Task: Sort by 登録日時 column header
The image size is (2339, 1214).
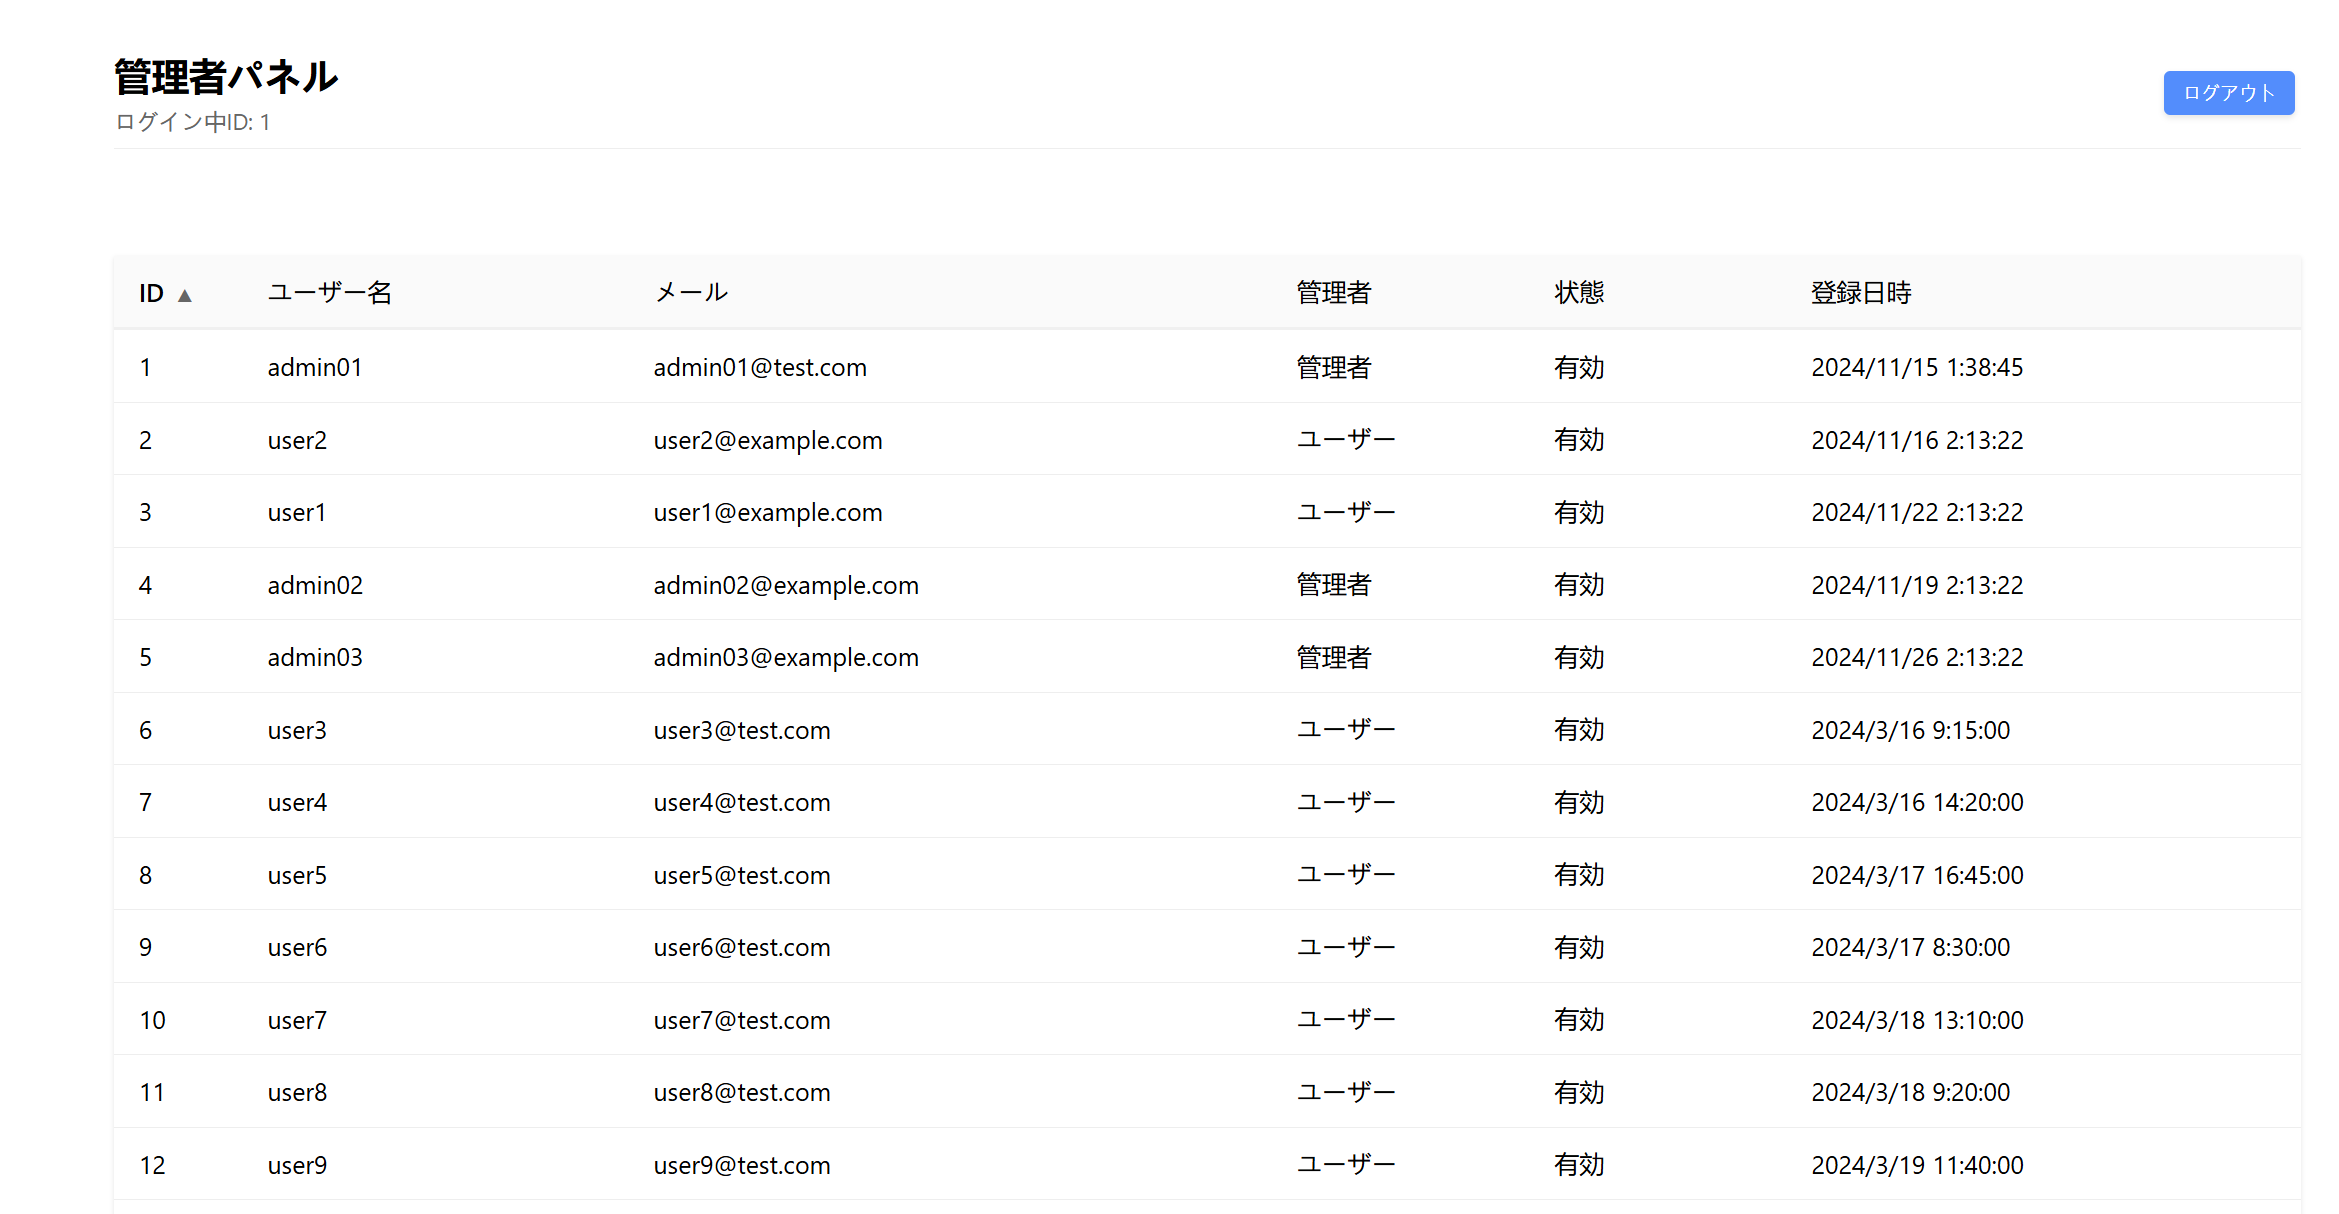Action: click(x=1860, y=293)
